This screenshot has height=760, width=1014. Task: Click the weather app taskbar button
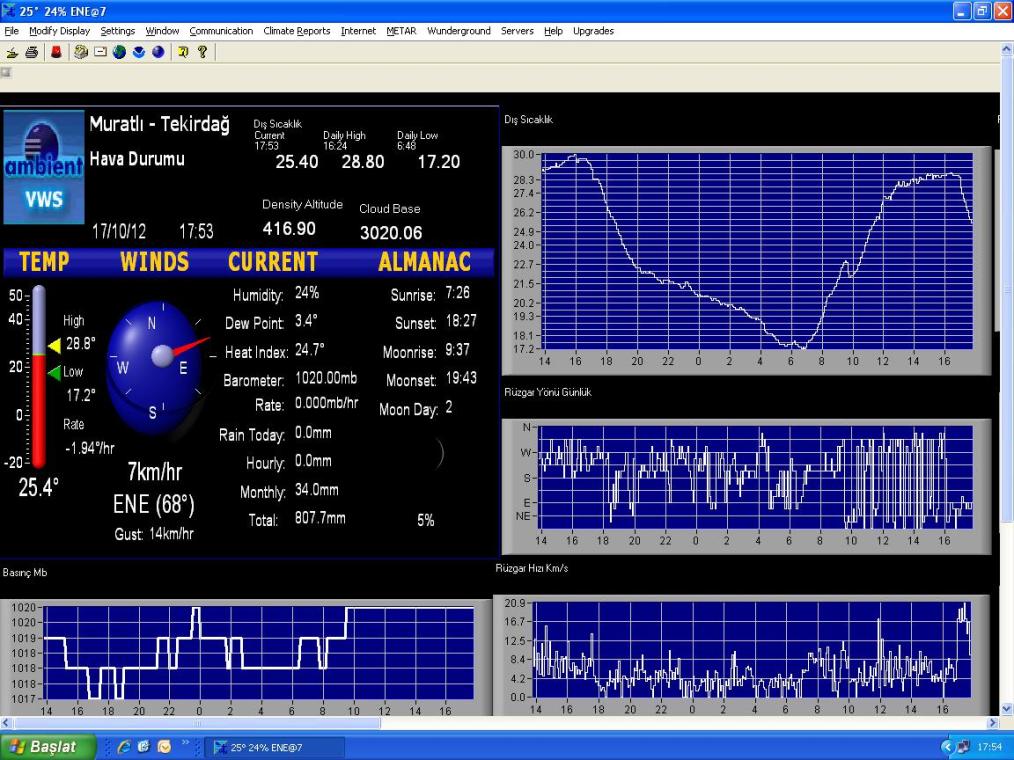tap(275, 747)
